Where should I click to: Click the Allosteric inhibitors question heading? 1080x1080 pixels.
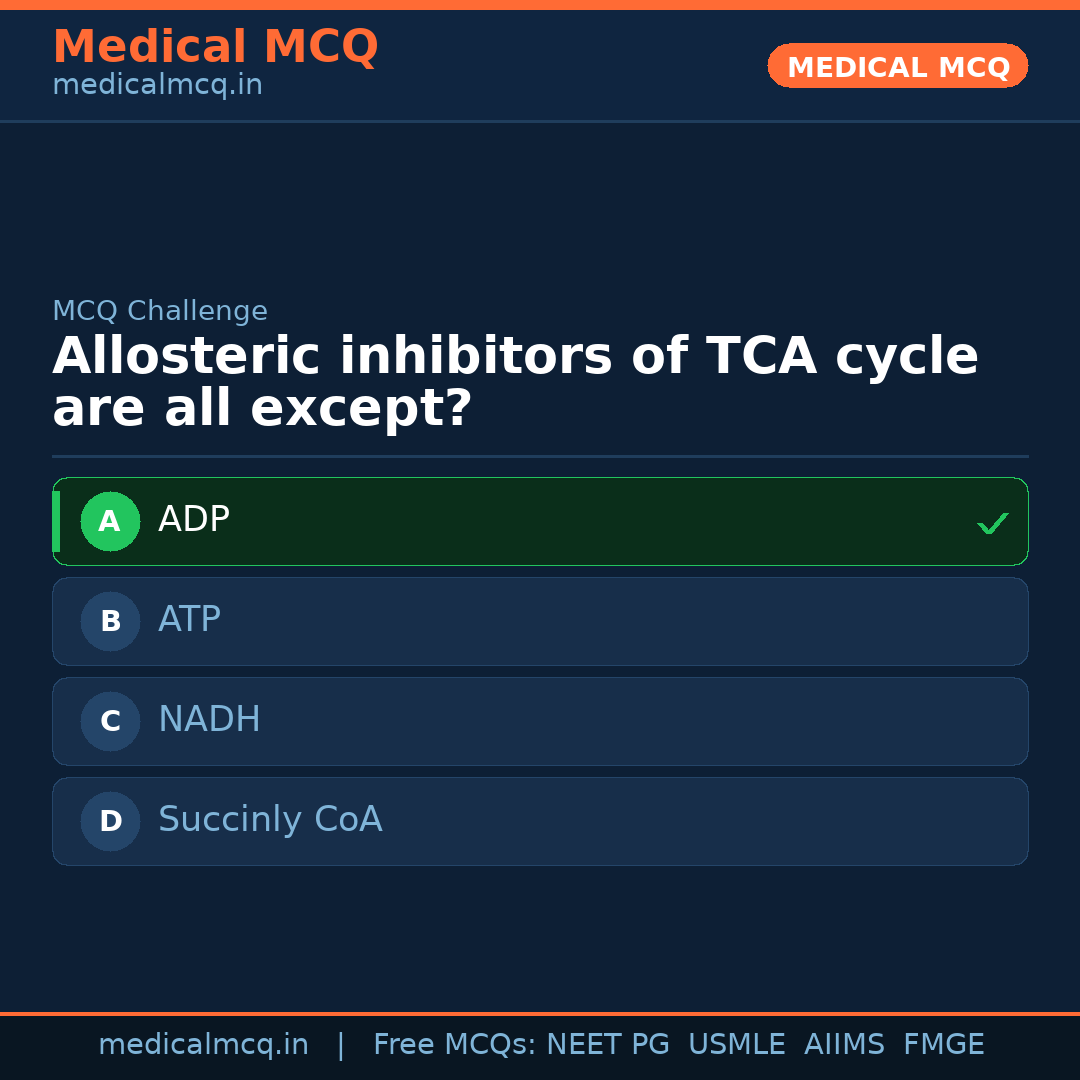pos(515,383)
